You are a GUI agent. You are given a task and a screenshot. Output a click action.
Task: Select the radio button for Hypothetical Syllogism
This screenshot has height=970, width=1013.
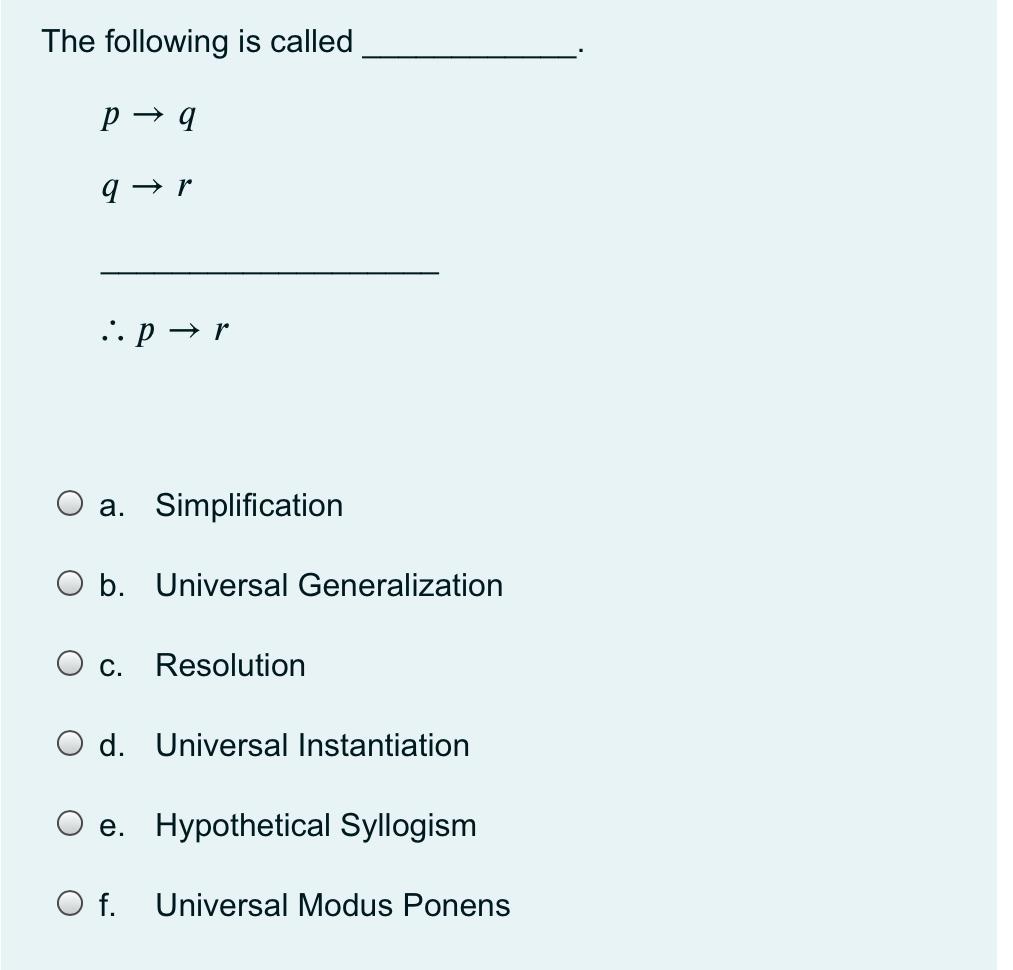coord(69,824)
